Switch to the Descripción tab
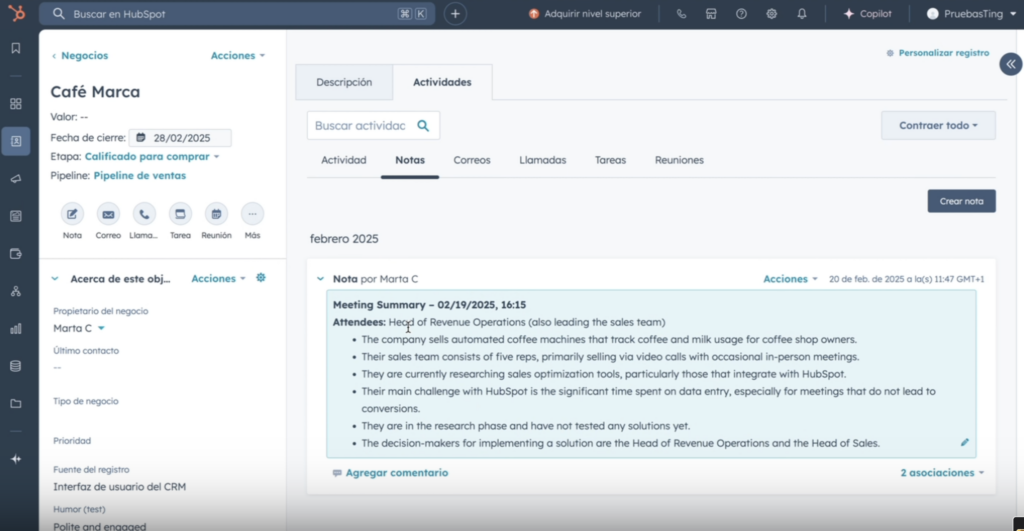 344,82
